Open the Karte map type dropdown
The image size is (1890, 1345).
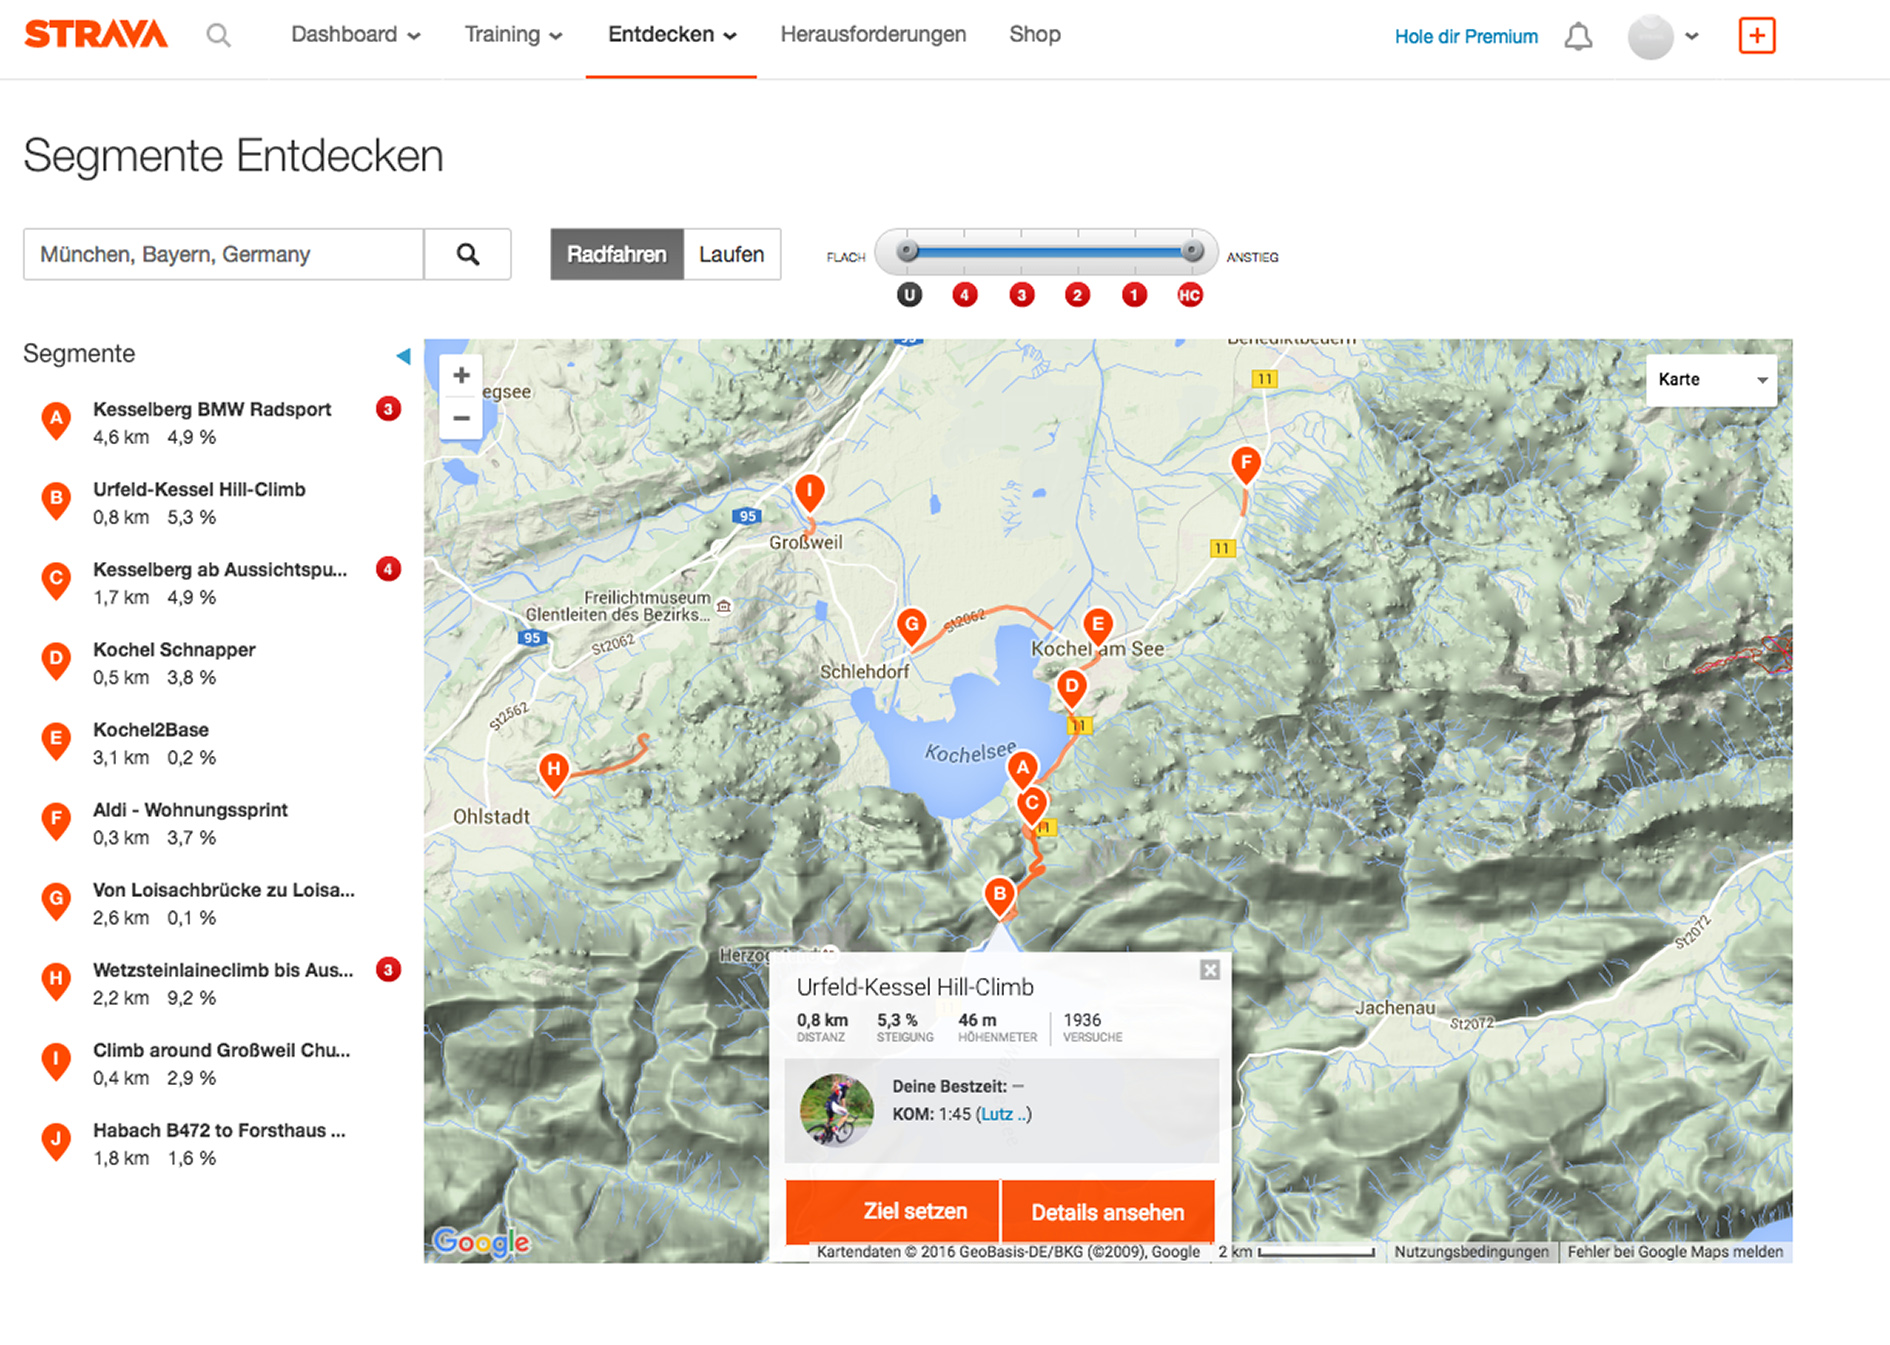click(x=1711, y=380)
